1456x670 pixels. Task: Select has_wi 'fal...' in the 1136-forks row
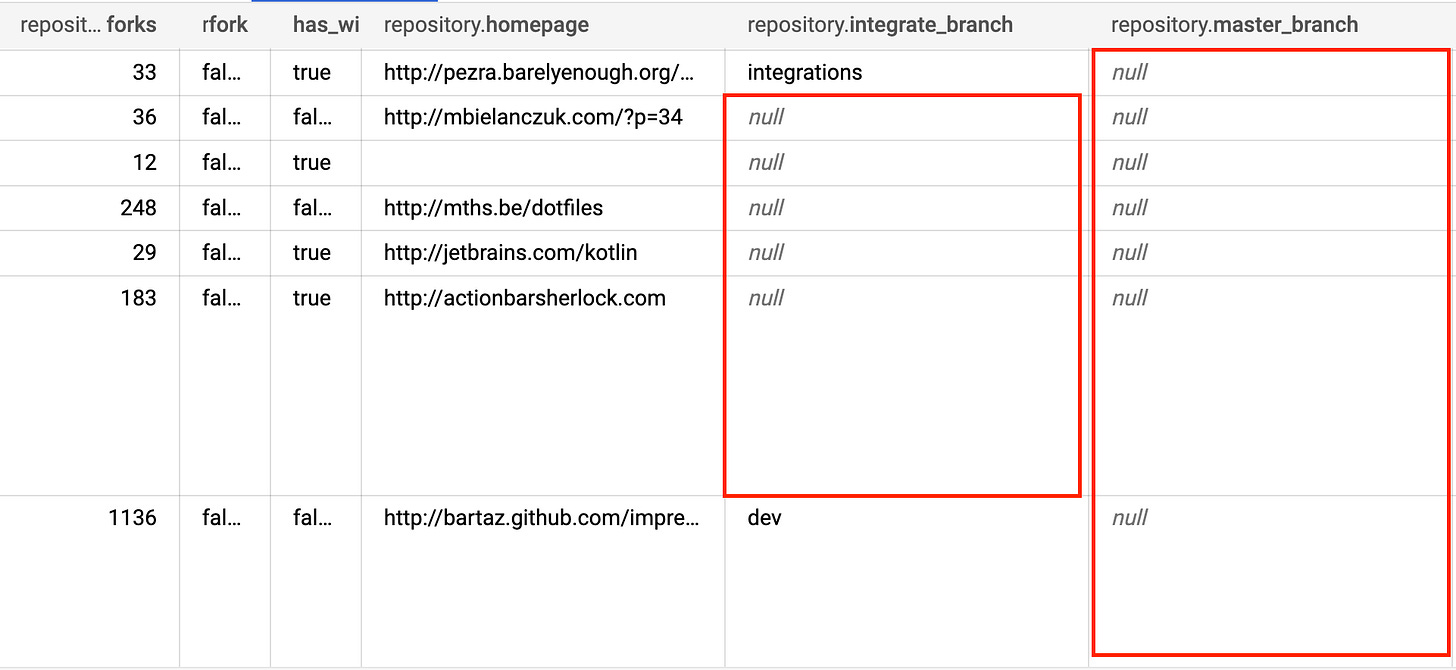(312, 518)
